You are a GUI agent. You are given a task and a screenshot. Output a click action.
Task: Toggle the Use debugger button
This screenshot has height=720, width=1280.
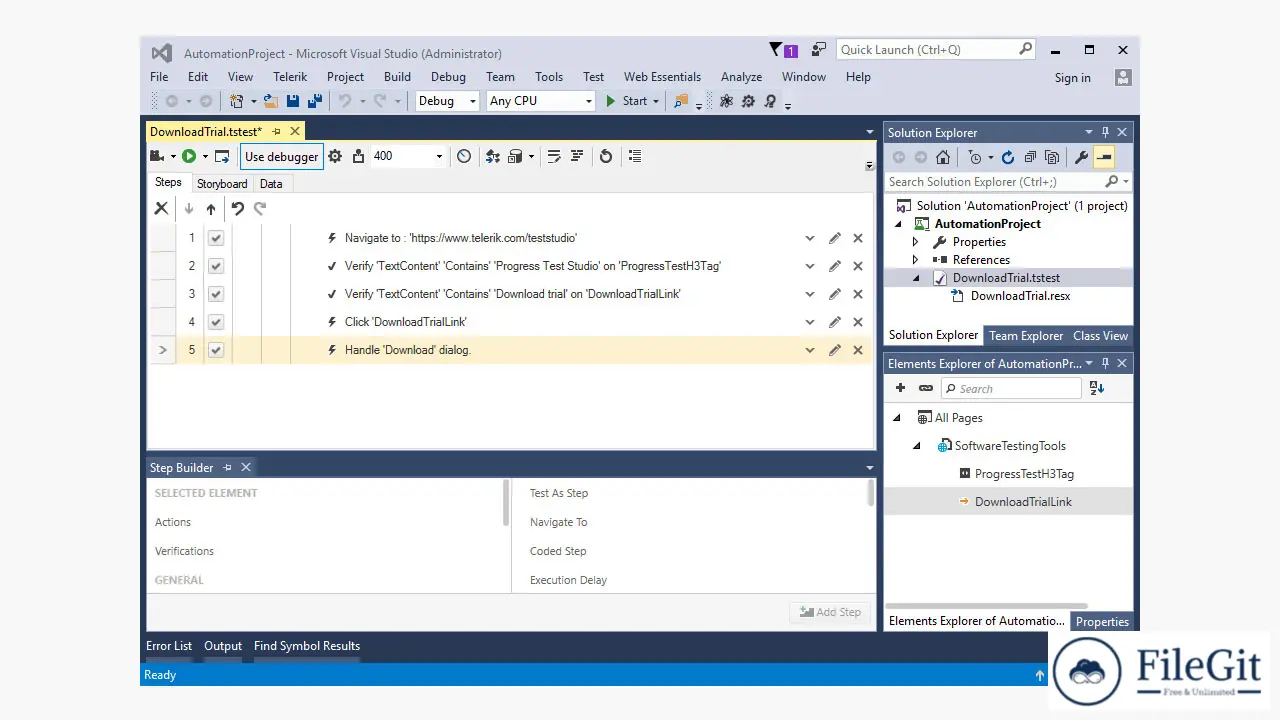coord(282,156)
